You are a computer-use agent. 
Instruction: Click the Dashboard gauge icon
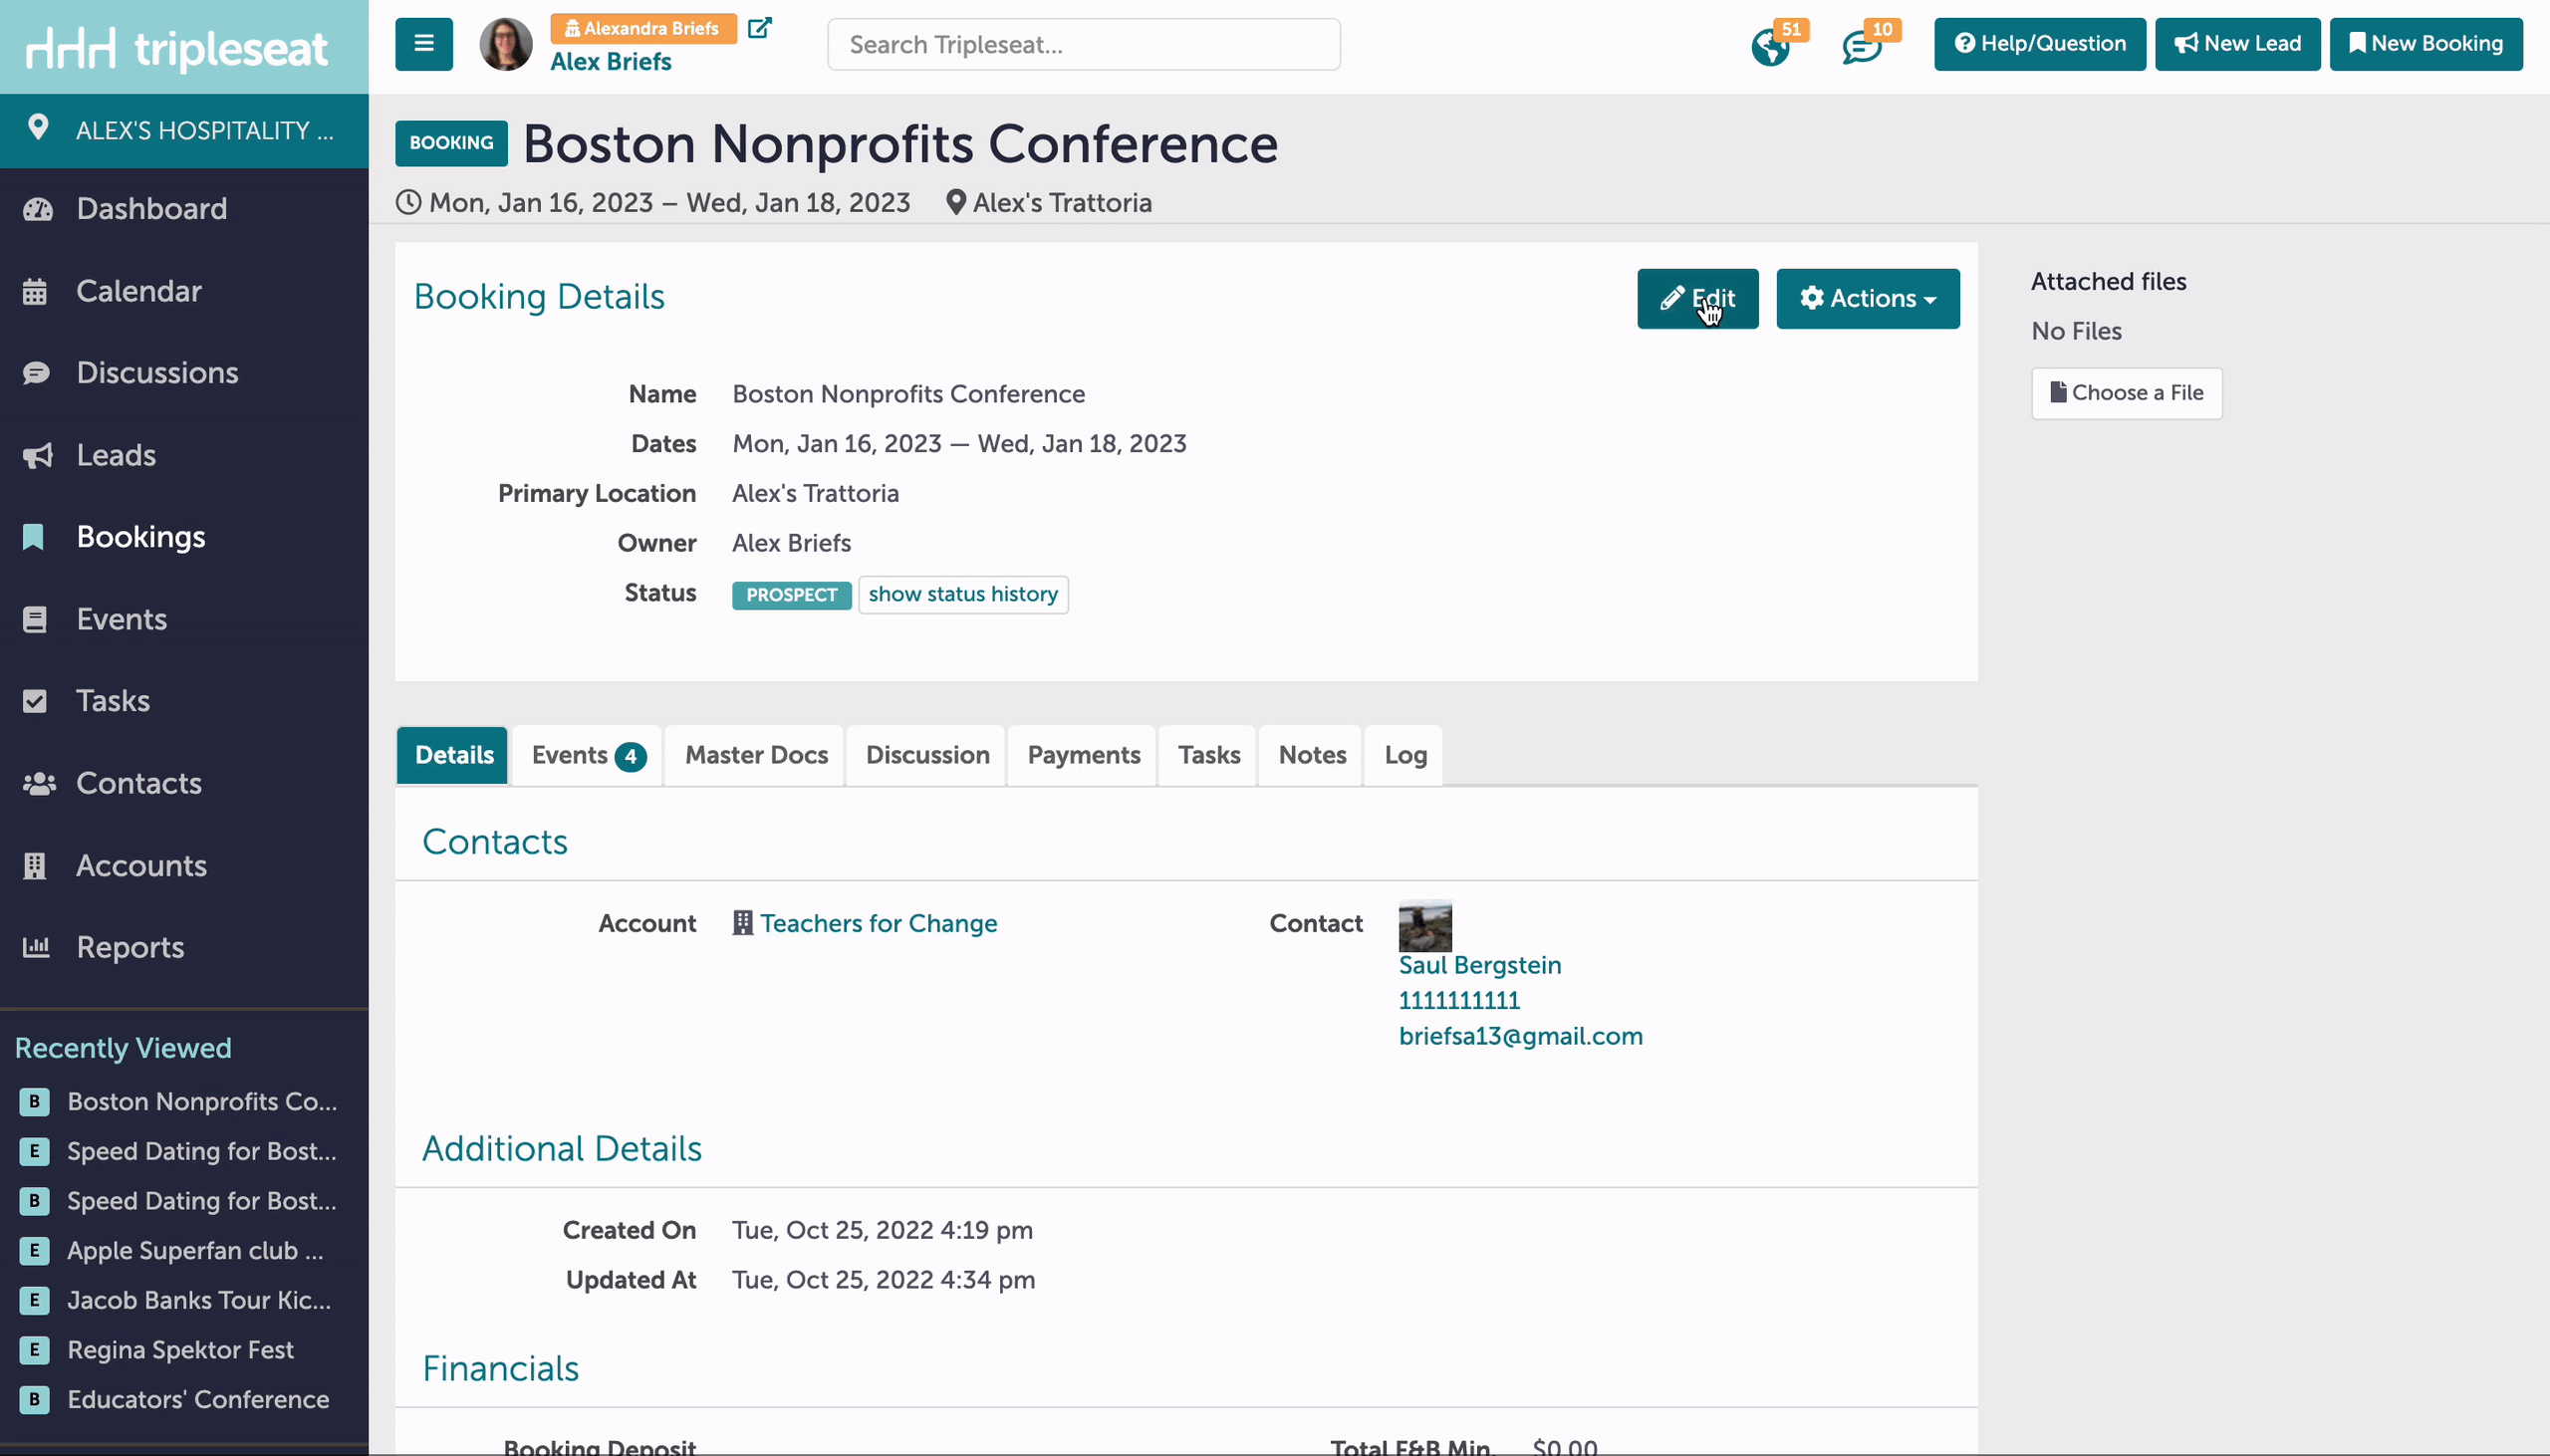[38, 209]
